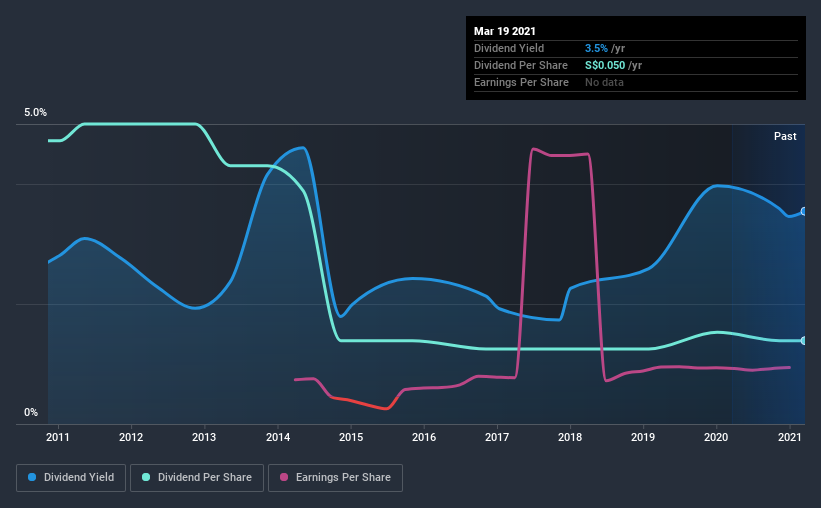Screen dimensions: 821x508
Task: Toggle the Dividend Per Share legend button
Action: (x=197, y=478)
